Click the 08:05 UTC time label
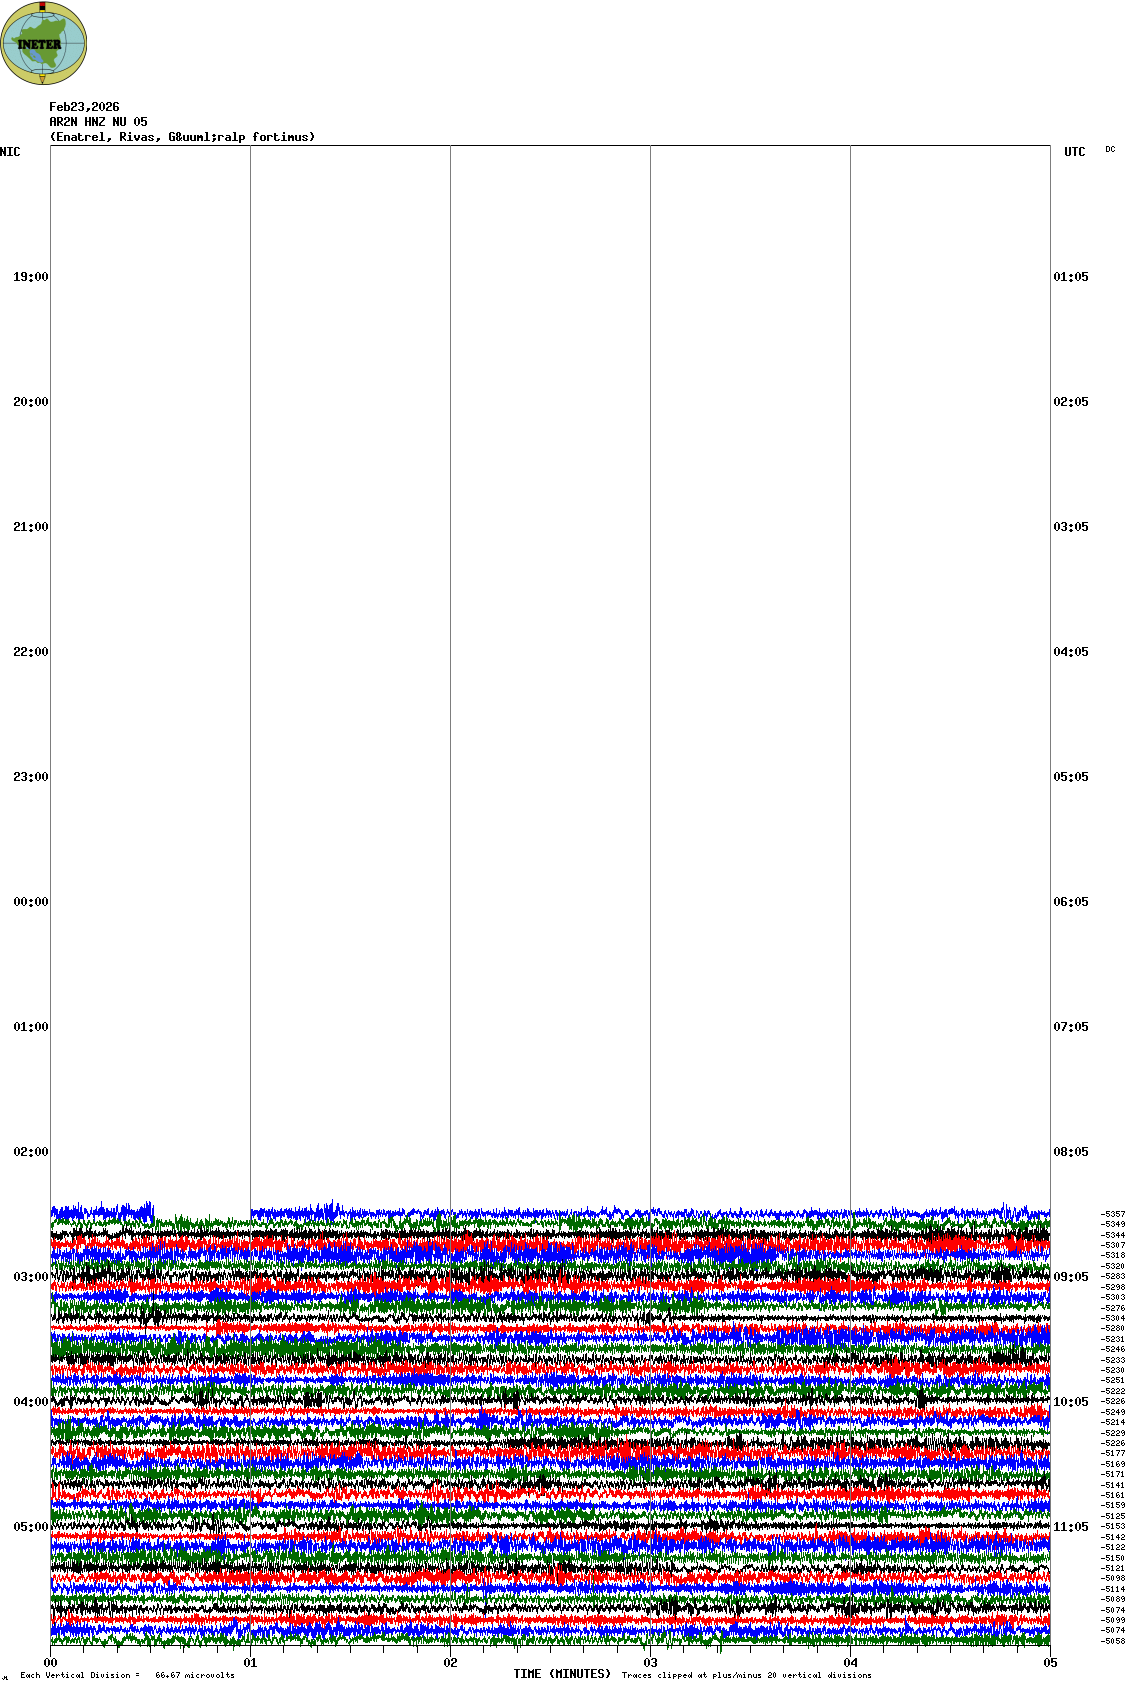This screenshot has height=1689, width=1130. (x=1071, y=1152)
